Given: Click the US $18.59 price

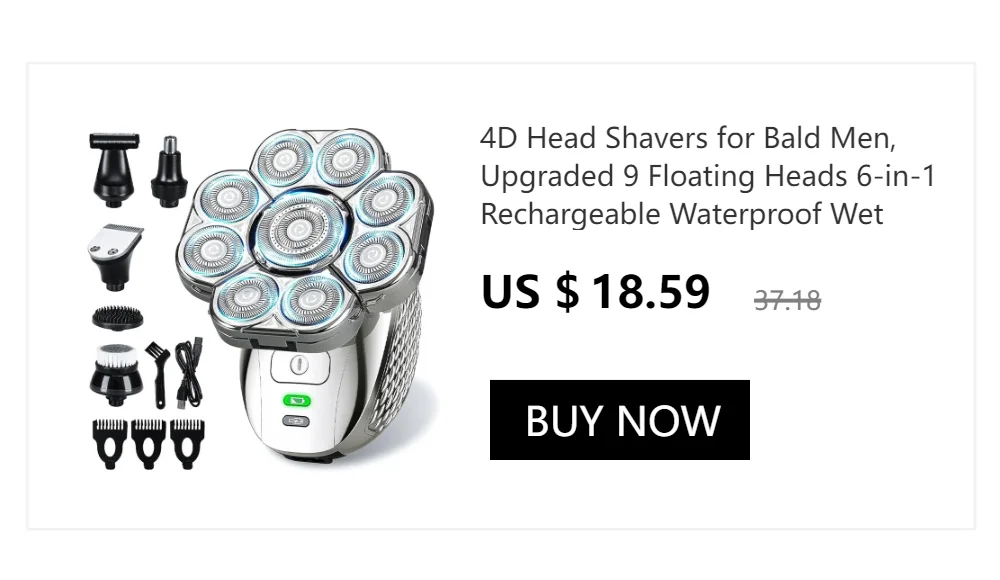Looking at the screenshot, I should click(595, 292).
